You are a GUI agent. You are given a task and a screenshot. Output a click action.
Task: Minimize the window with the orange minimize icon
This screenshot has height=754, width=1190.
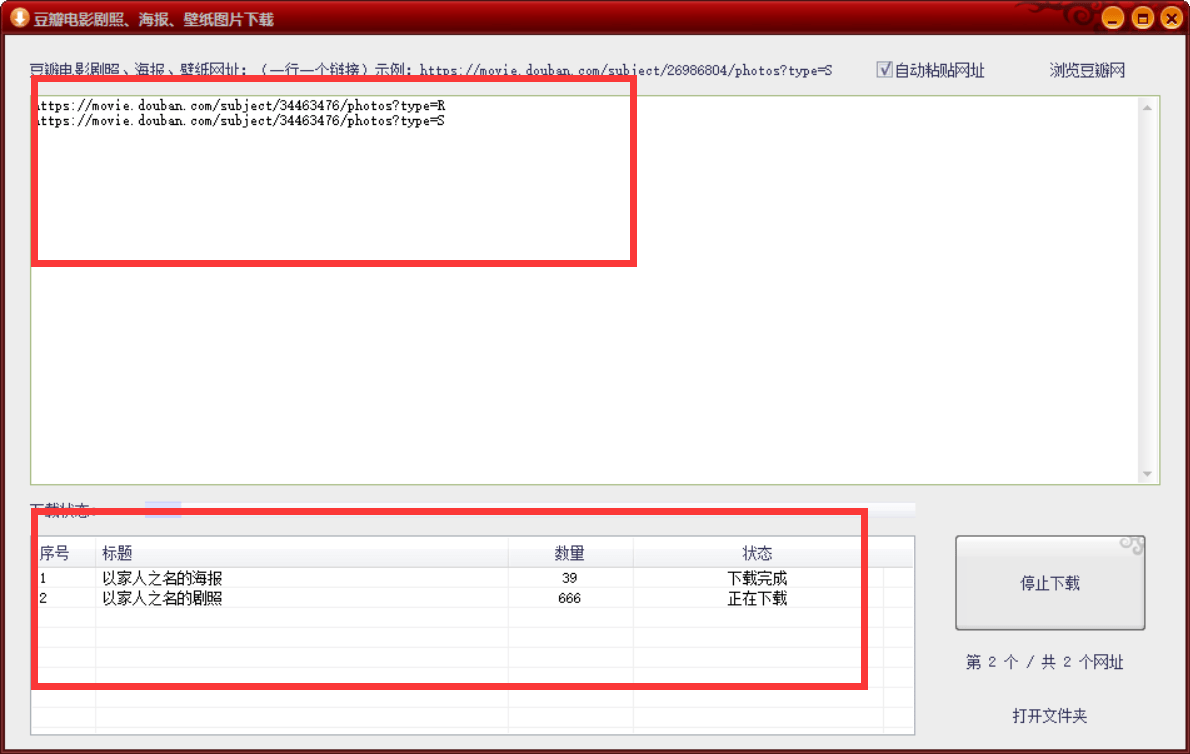pyautogui.click(x=1113, y=17)
